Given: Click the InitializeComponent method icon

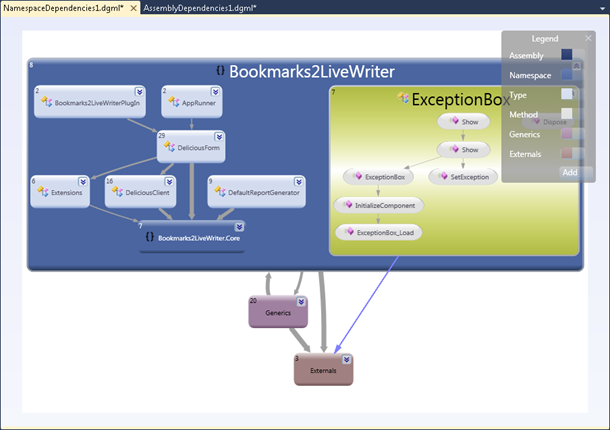Looking at the screenshot, I should [347, 205].
